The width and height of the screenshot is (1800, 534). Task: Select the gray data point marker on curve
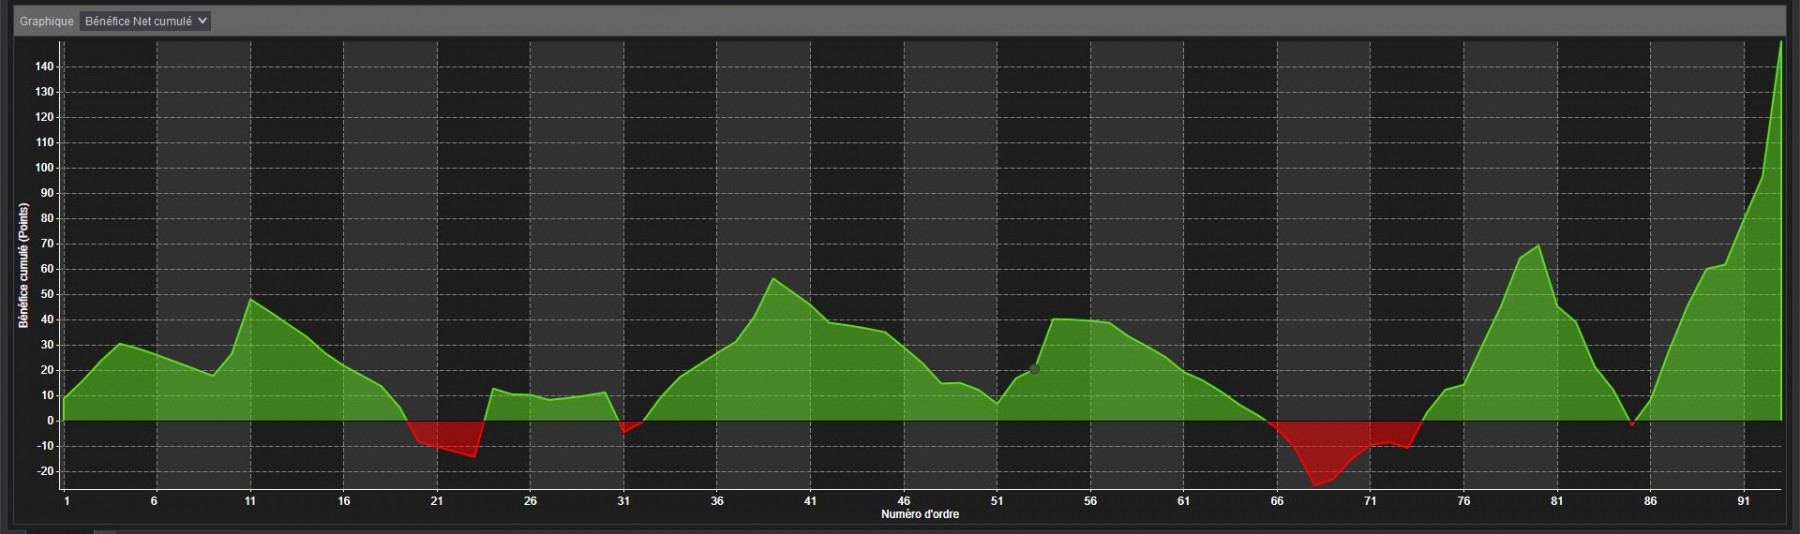(x=1034, y=369)
